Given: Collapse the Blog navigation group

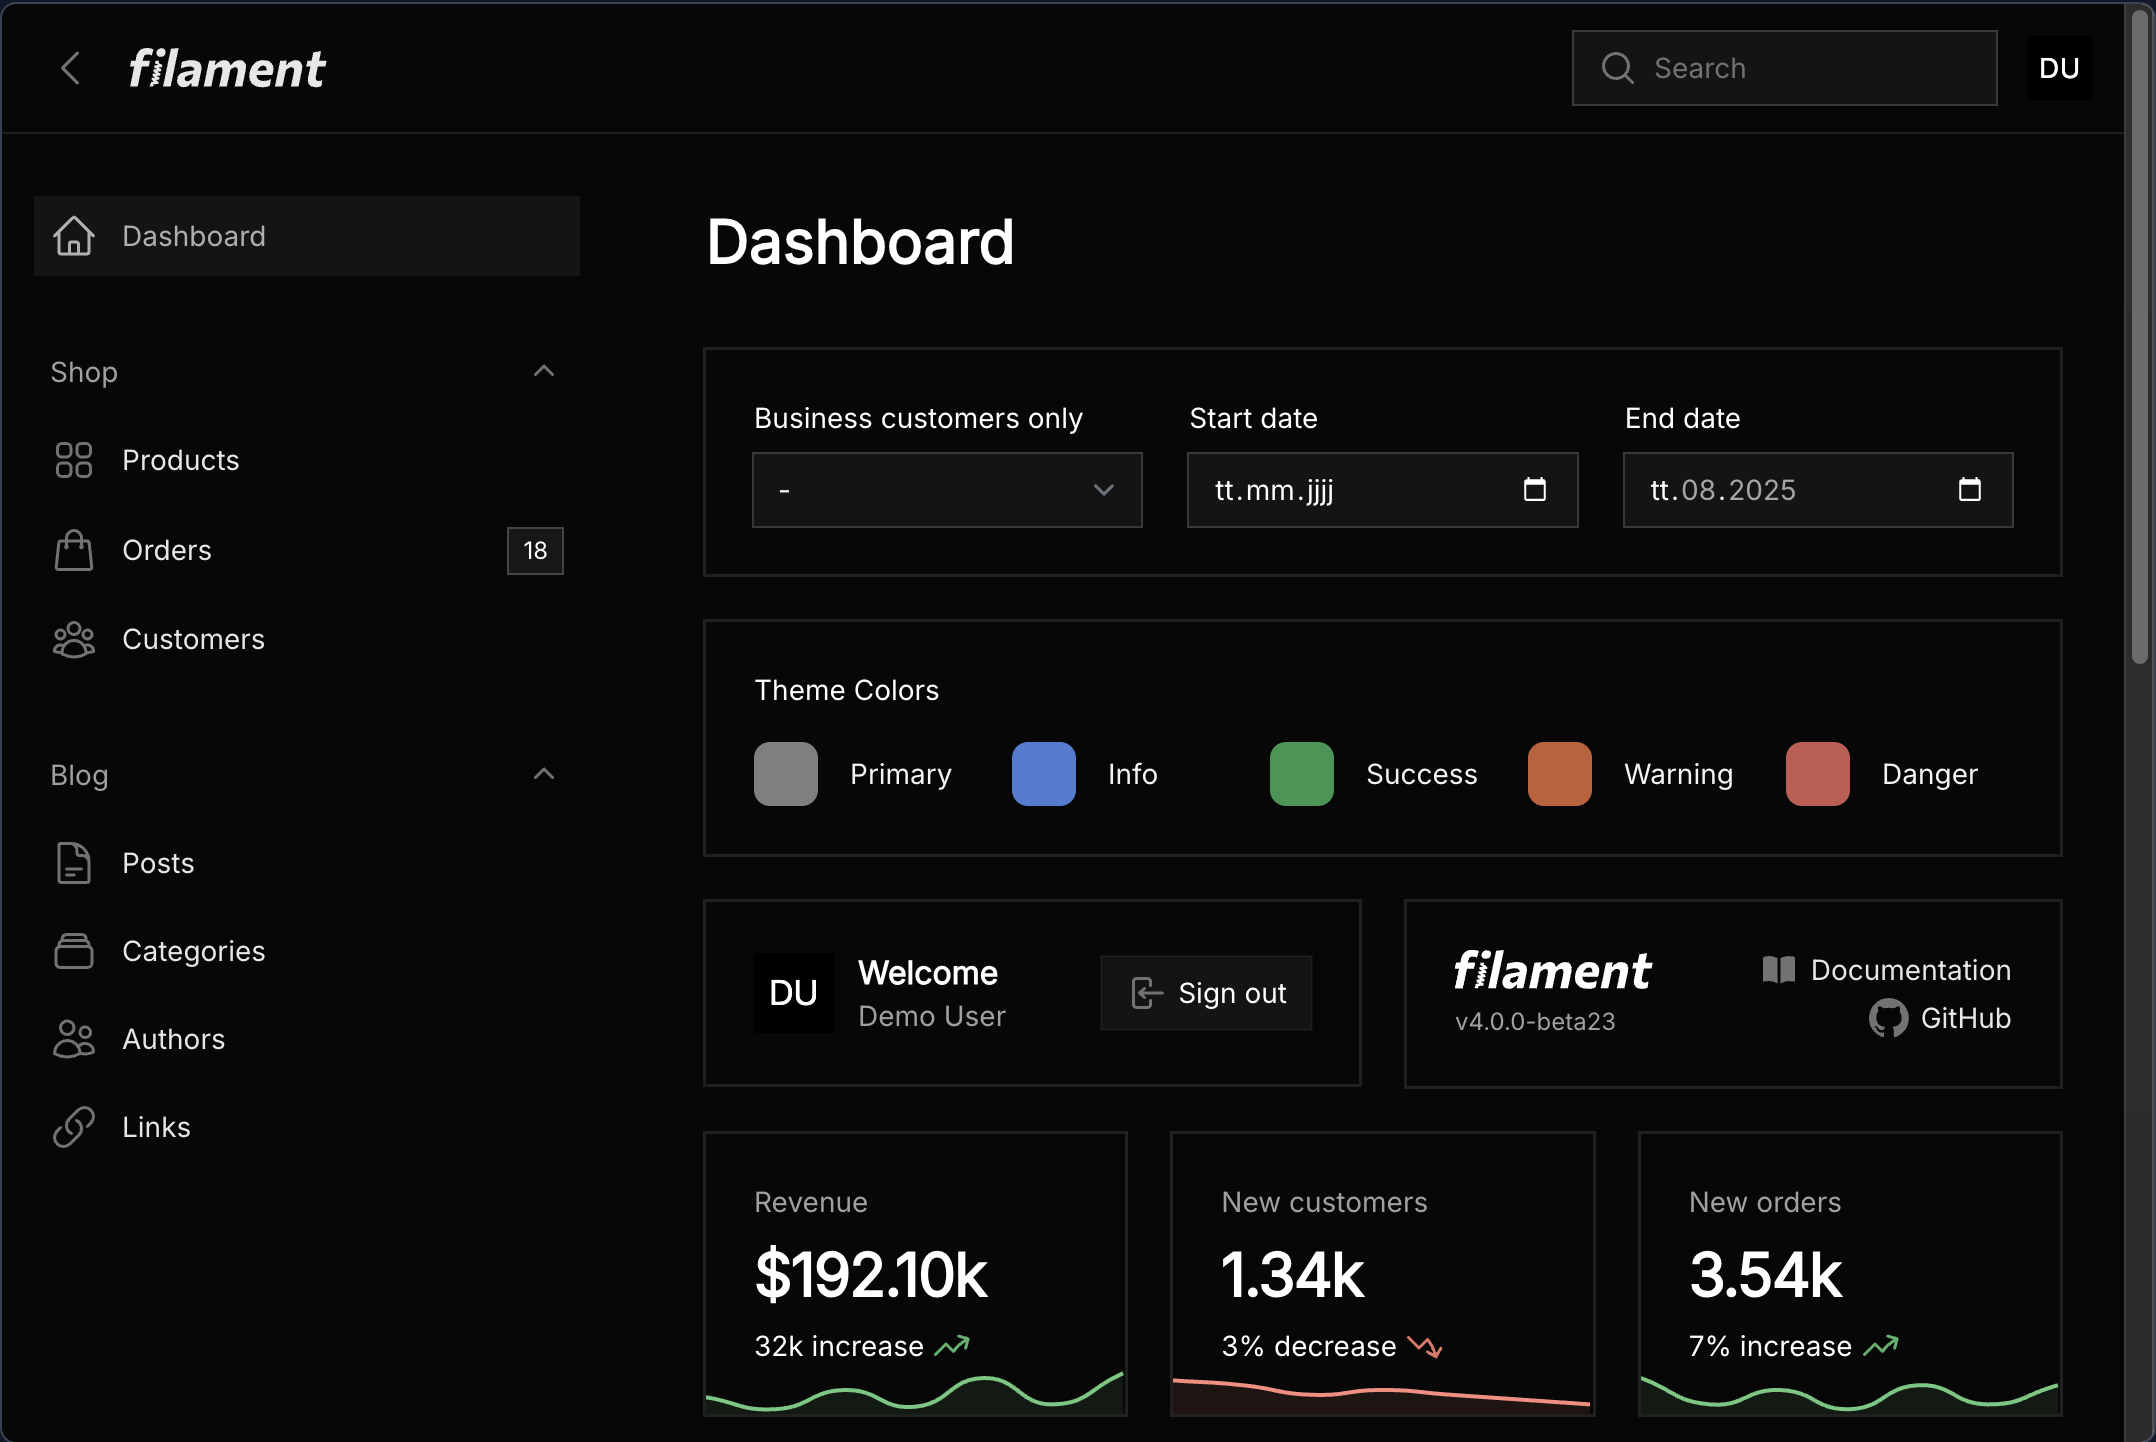Looking at the screenshot, I should click(543, 774).
